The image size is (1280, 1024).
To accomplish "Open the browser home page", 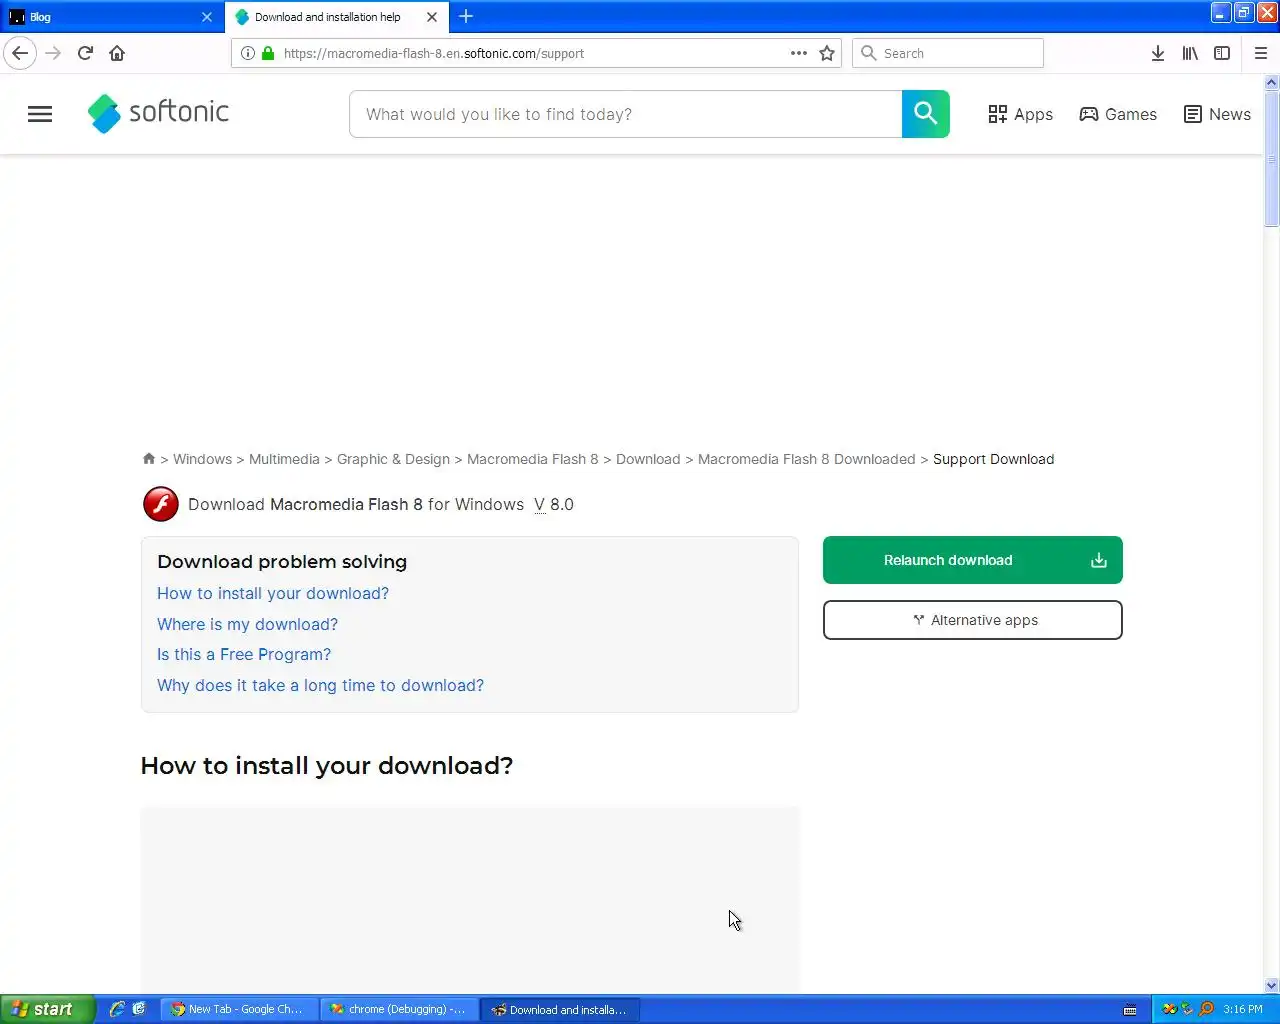I will 117,53.
